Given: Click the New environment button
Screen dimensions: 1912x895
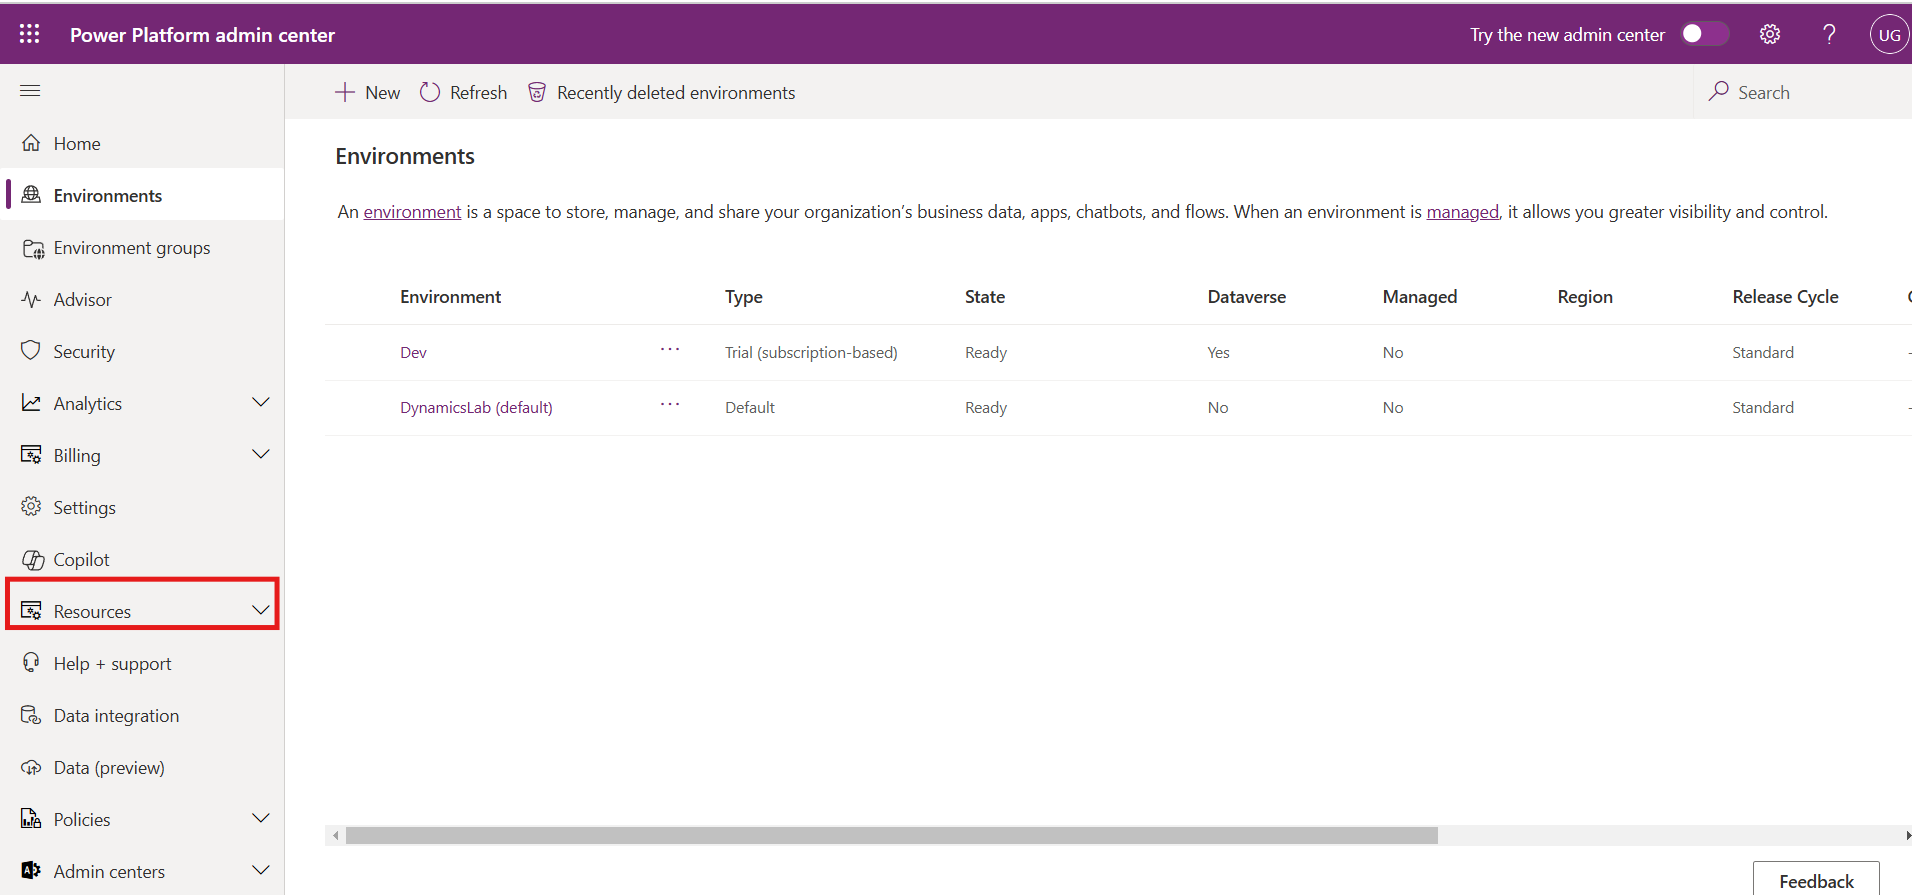Looking at the screenshot, I should tap(367, 92).
